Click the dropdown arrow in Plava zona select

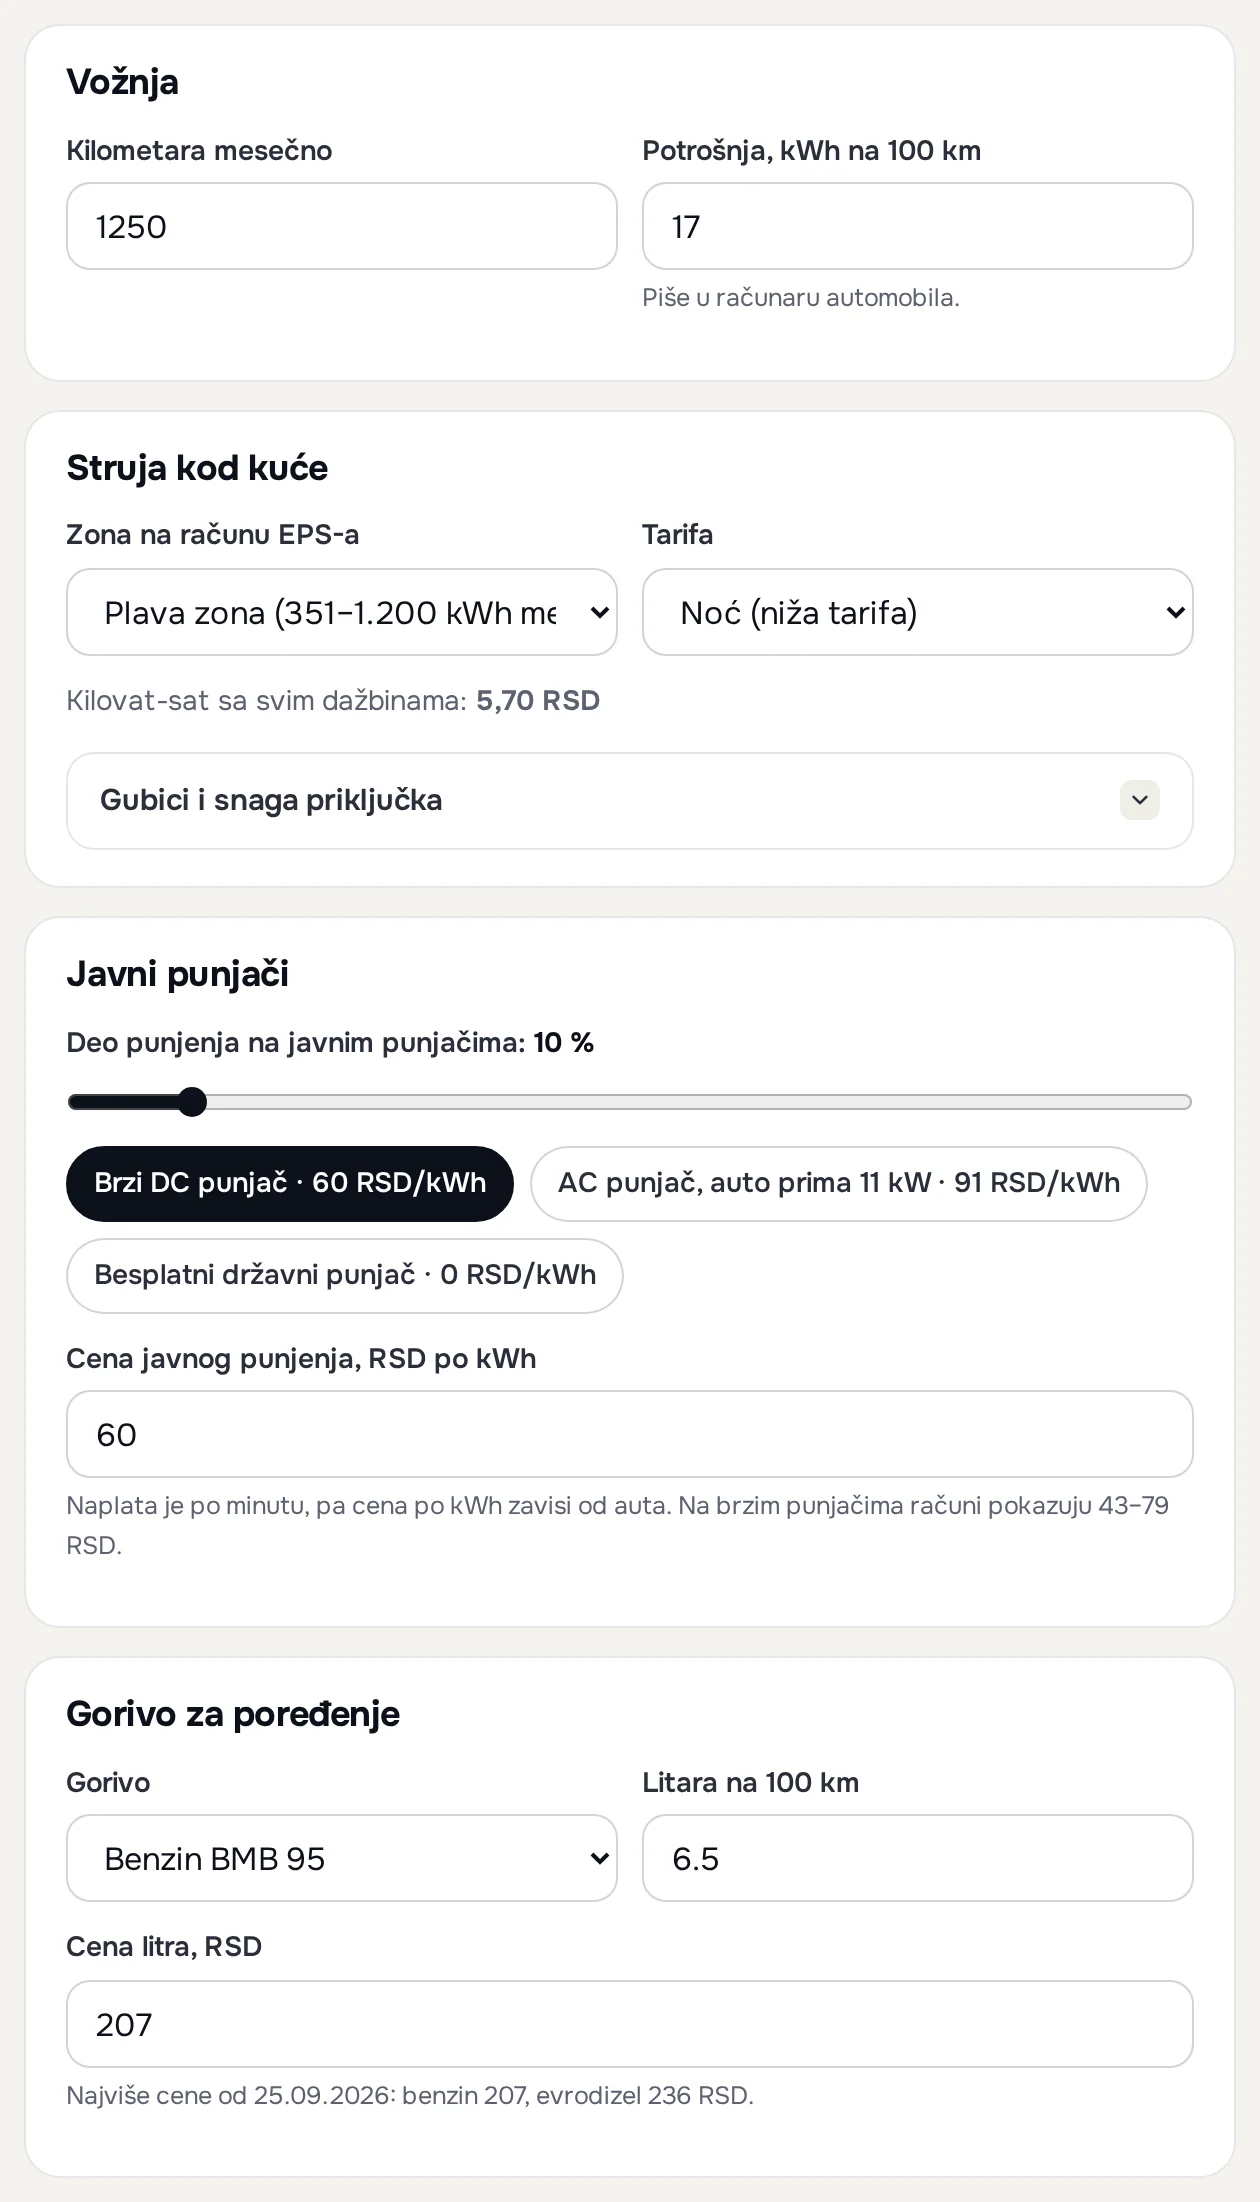pyautogui.click(x=600, y=612)
